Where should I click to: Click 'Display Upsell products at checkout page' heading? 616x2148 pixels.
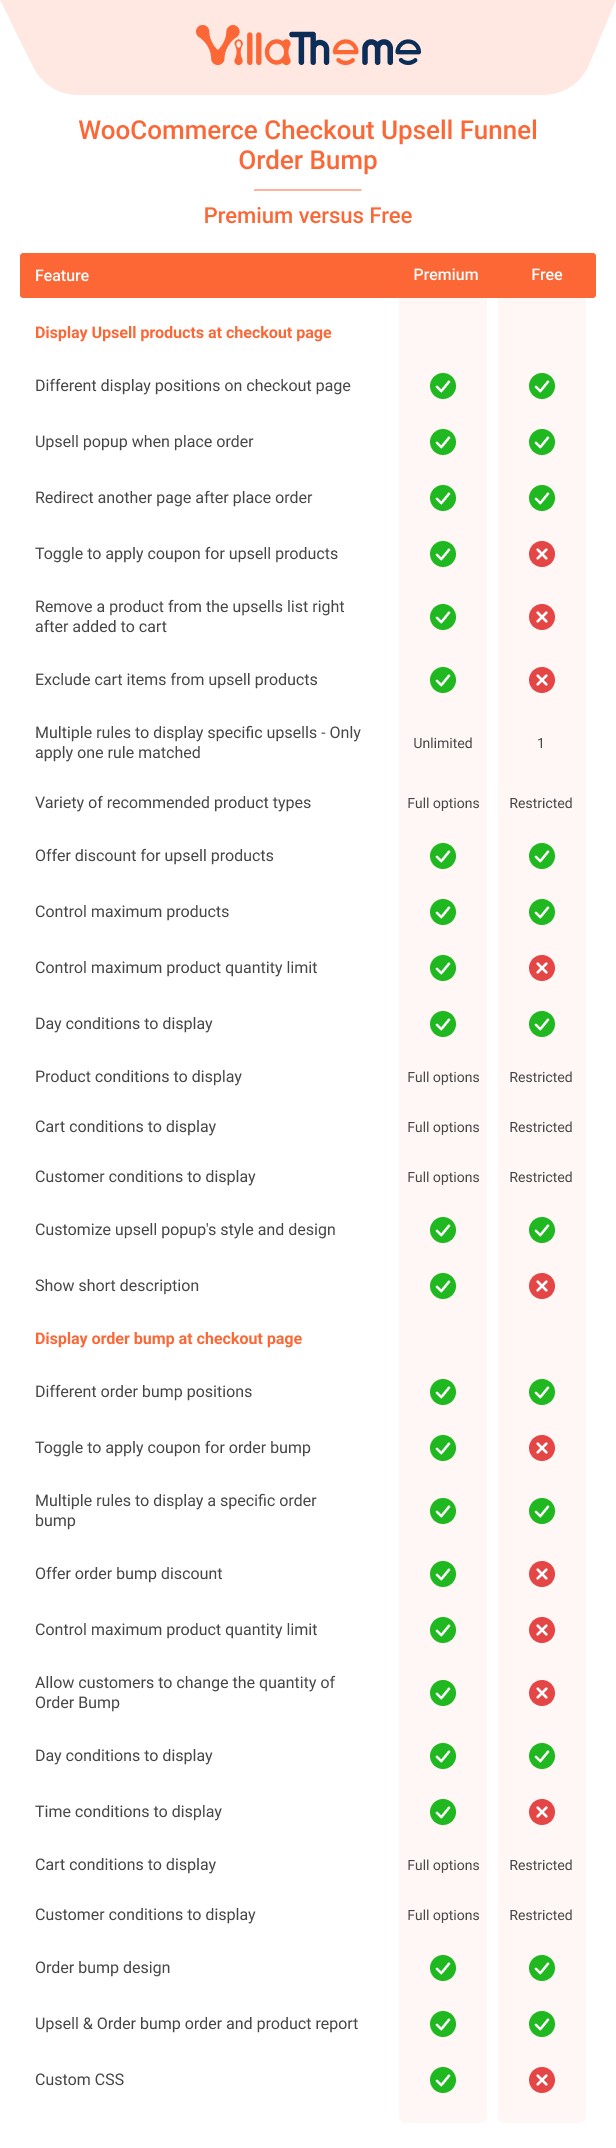(x=183, y=333)
